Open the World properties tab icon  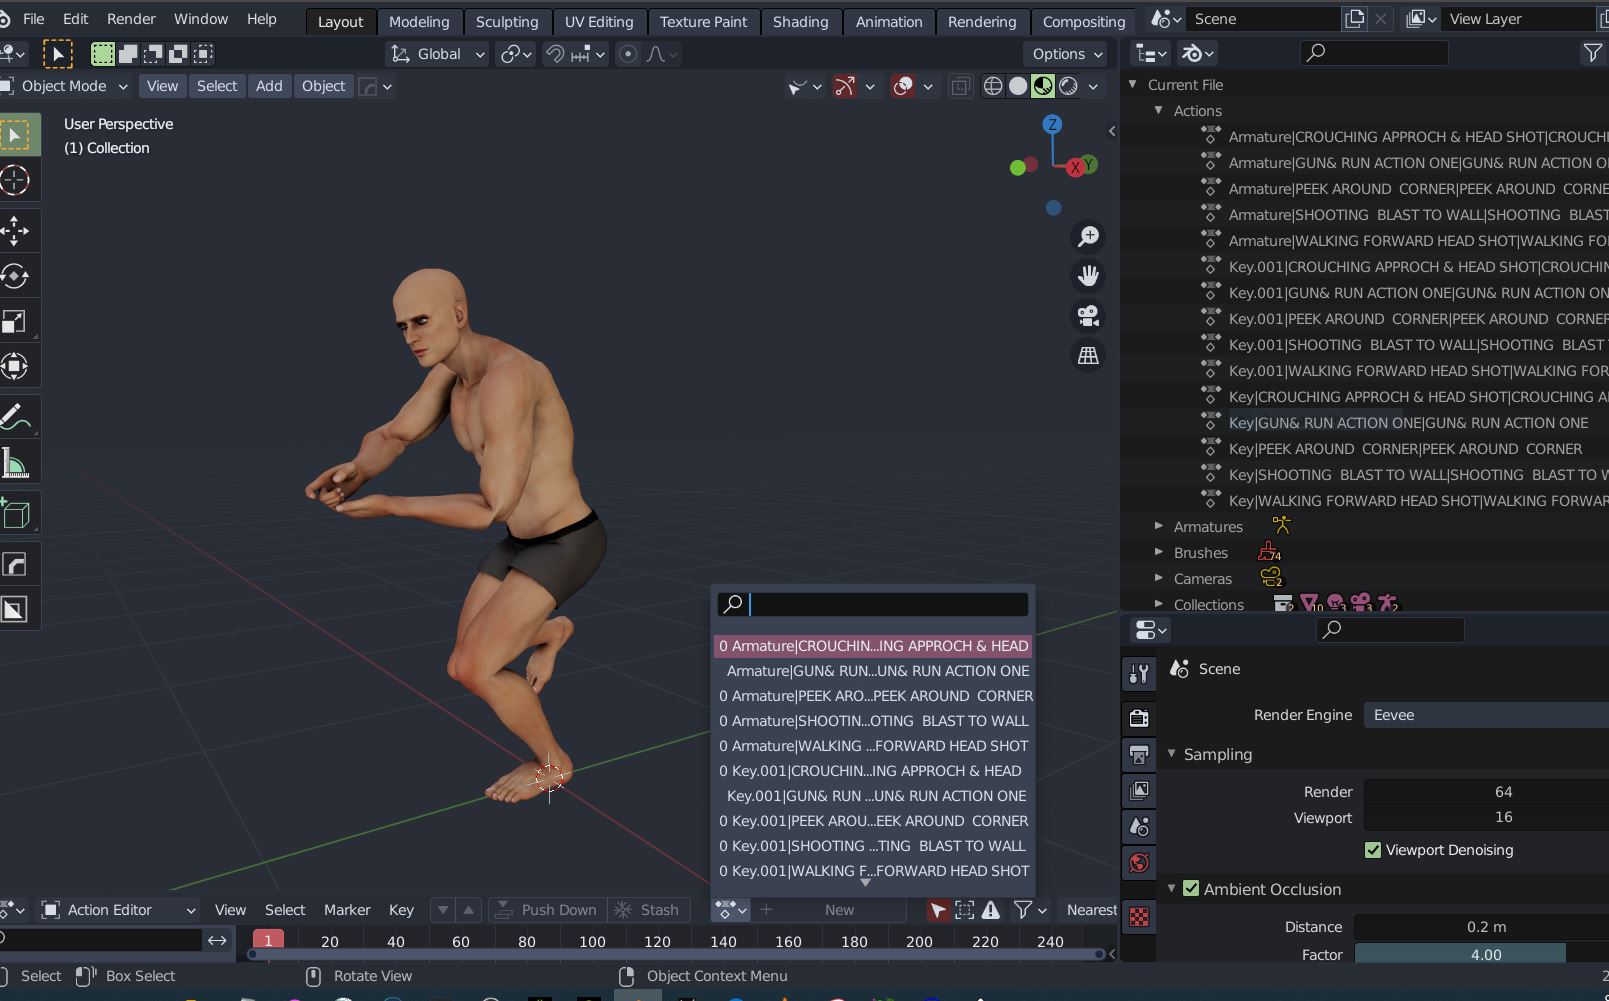click(1139, 863)
